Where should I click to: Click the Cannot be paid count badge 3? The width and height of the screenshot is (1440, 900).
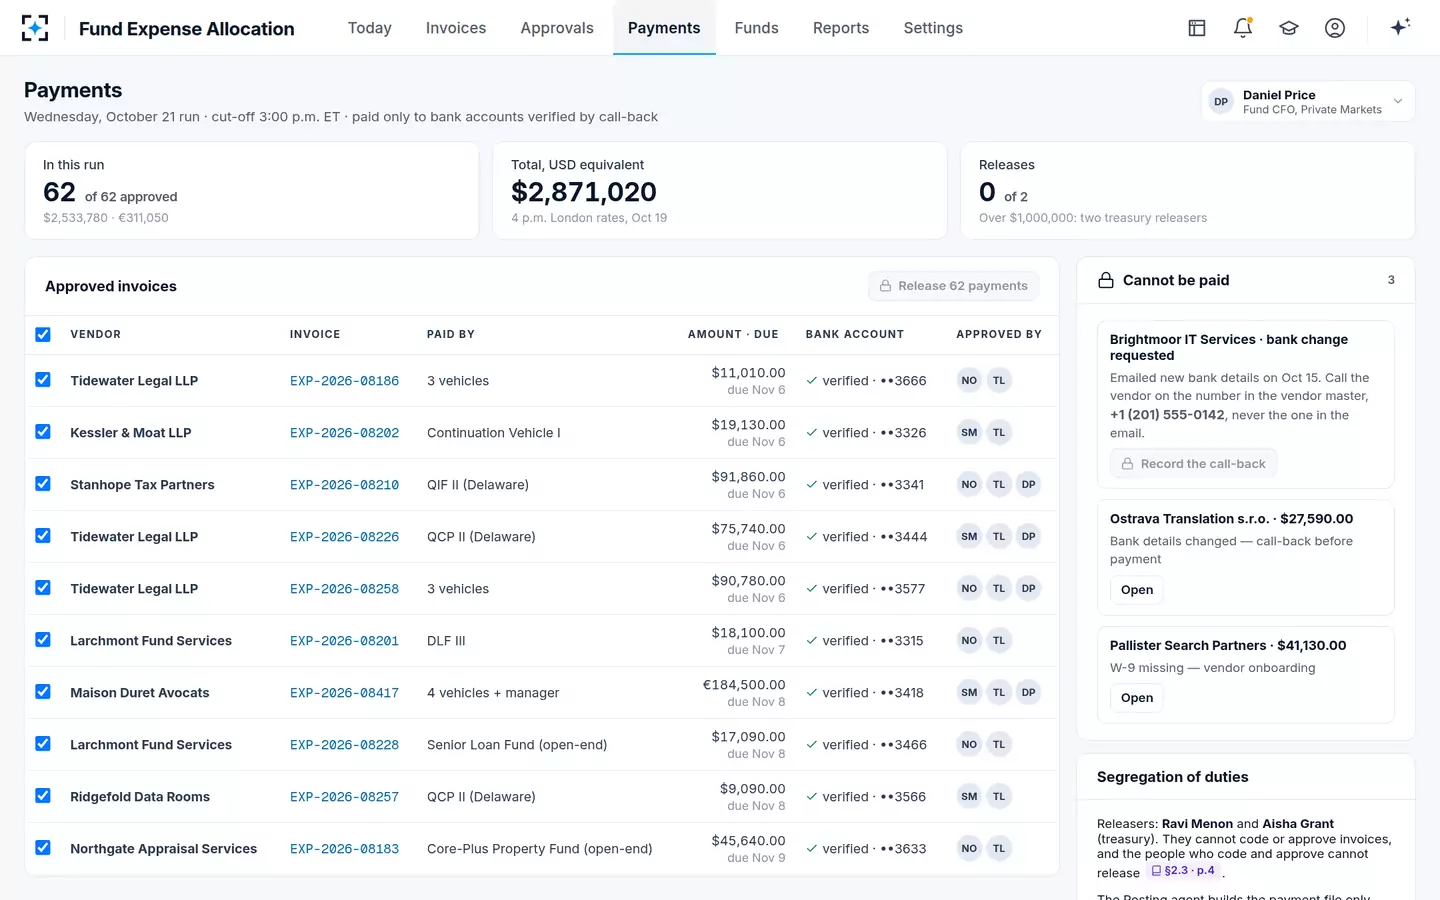point(1391,280)
